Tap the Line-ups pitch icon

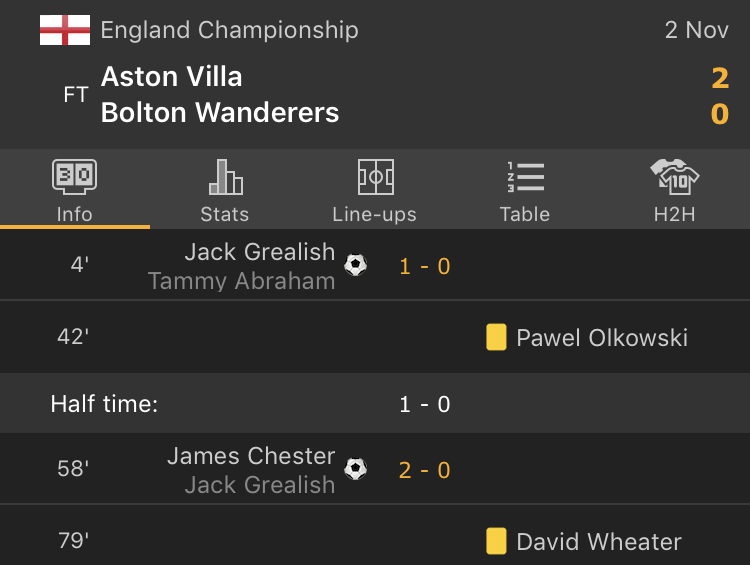(375, 177)
